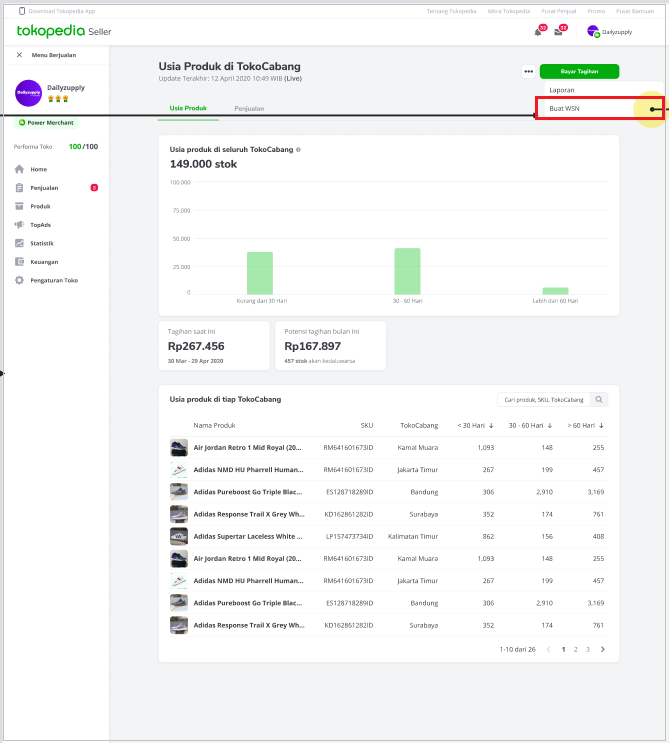Open the Pusat Penjual link
The width and height of the screenshot is (669, 743).
click(559, 11)
